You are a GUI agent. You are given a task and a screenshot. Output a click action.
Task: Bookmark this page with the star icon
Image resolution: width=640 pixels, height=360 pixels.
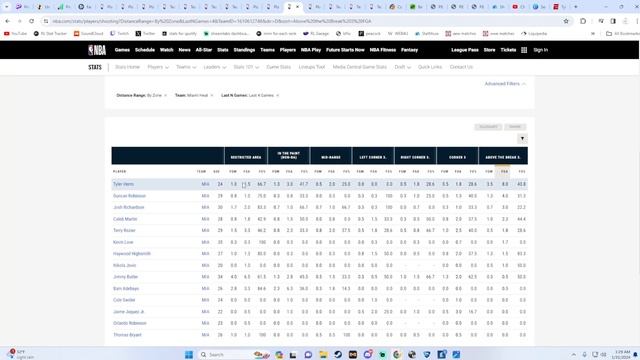(566, 21)
